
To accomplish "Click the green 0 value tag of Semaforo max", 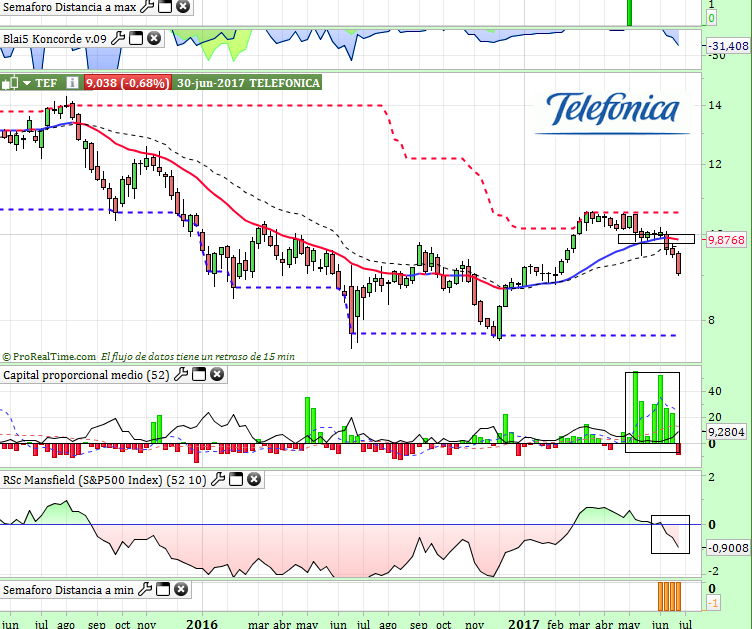I will (711, 18).
